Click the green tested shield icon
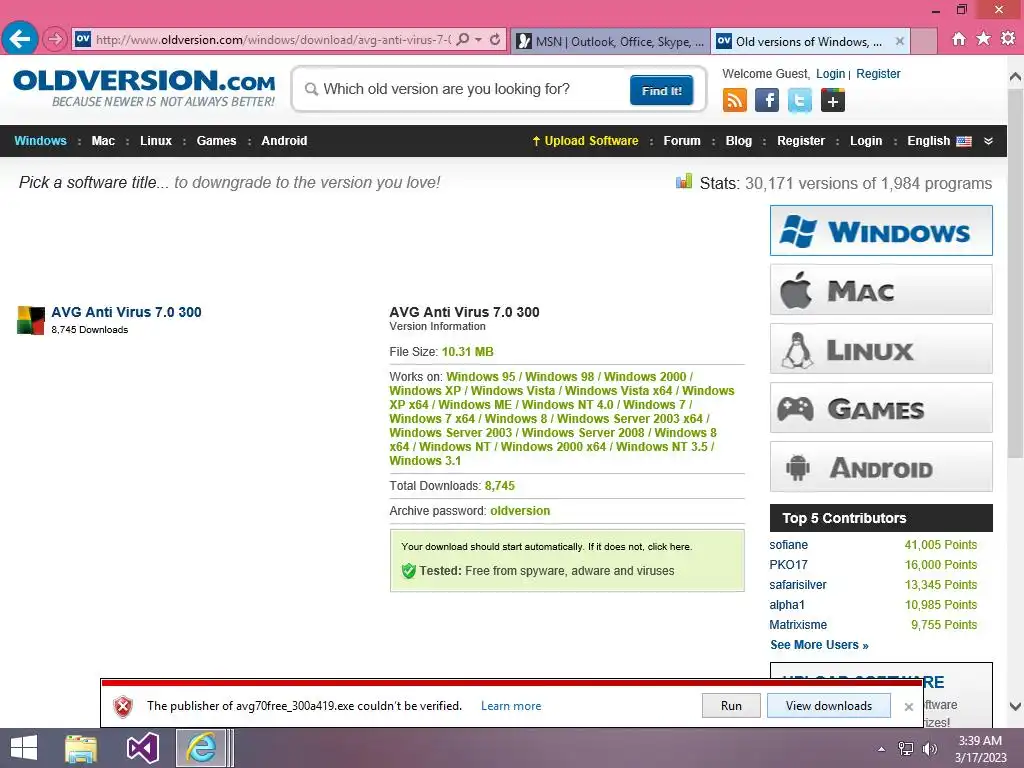The height and width of the screenshot is (768, 1024). coord(409,571)
